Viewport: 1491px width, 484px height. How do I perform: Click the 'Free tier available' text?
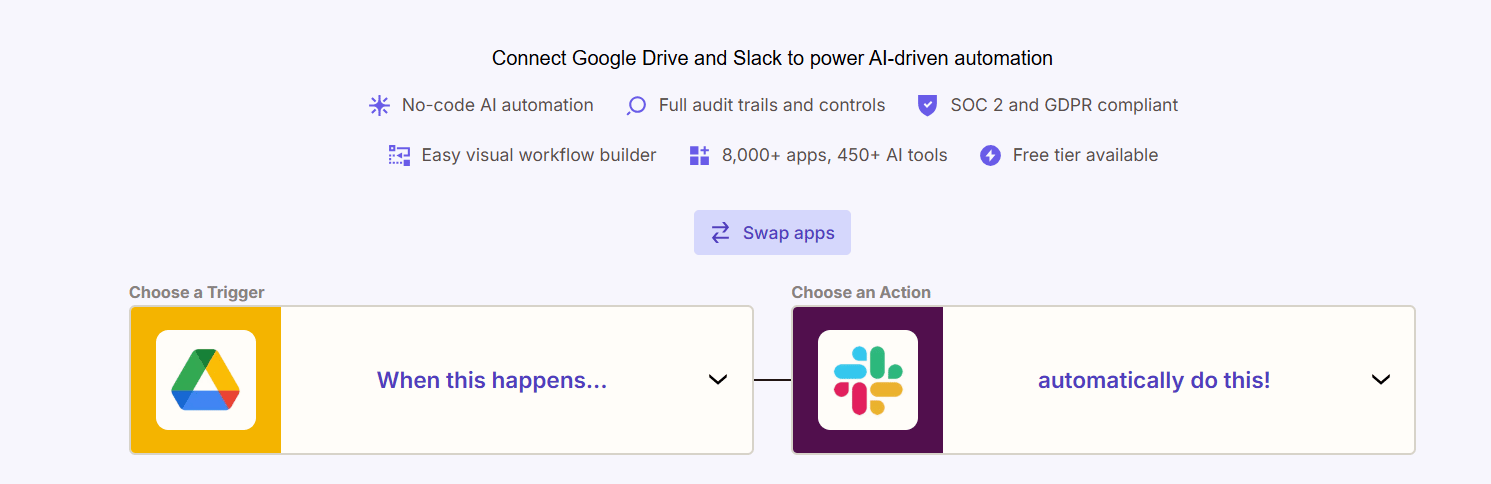(x=1085, y=155)
